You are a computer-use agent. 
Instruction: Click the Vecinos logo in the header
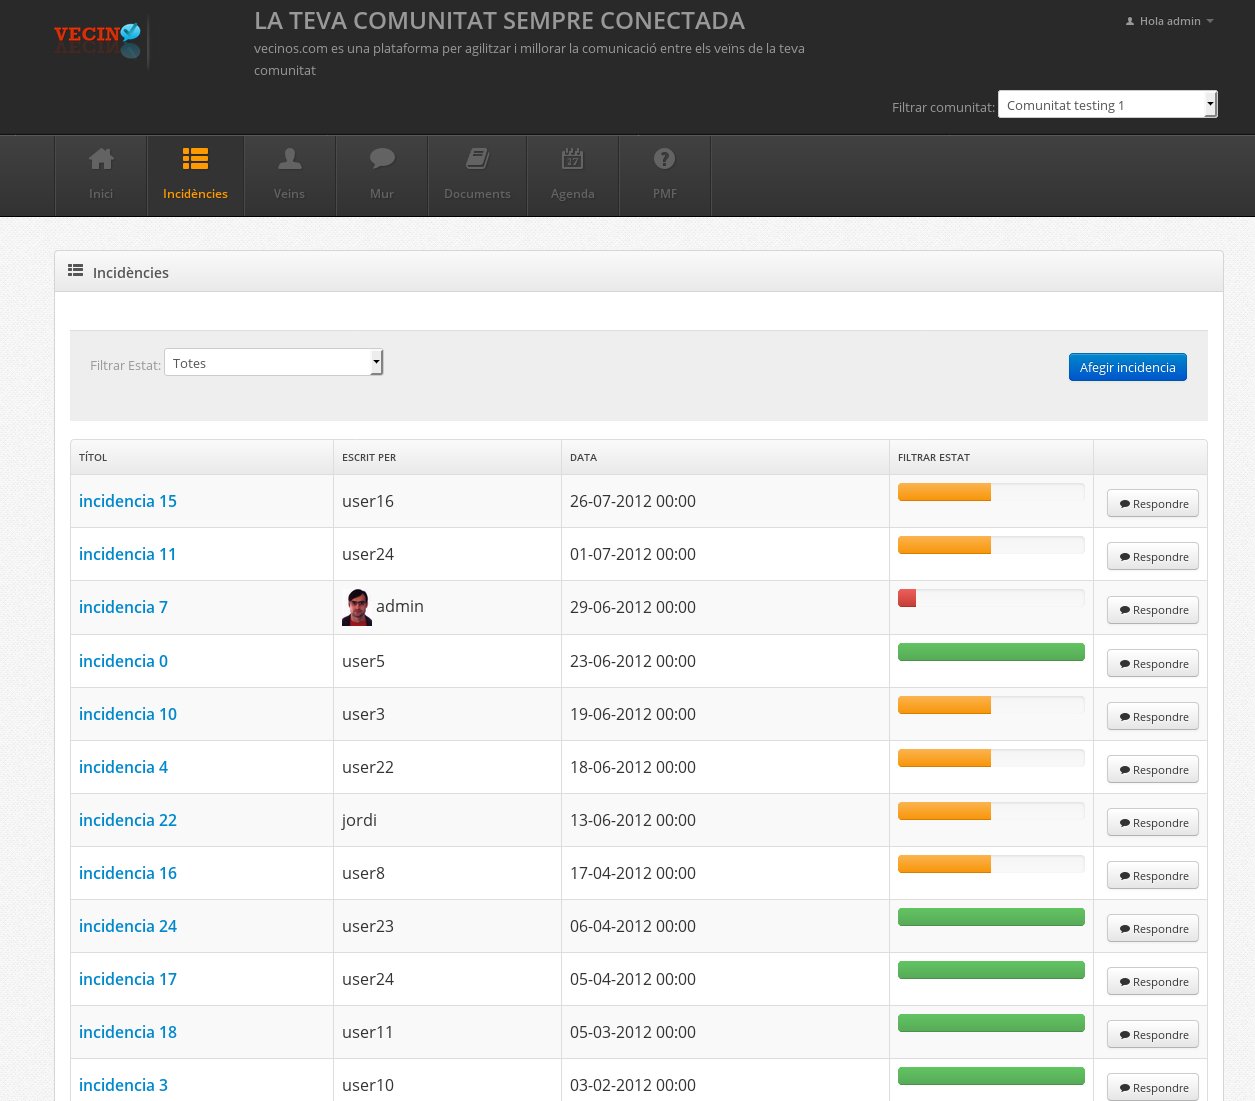coord(98,41)
